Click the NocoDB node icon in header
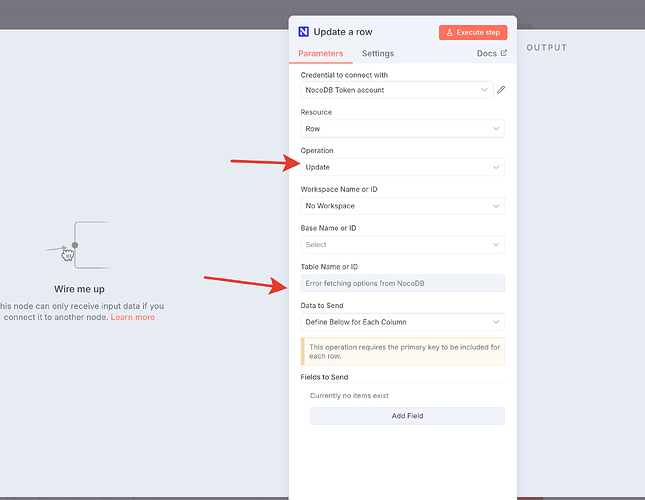The image size is (645, 500). [304, 32]
